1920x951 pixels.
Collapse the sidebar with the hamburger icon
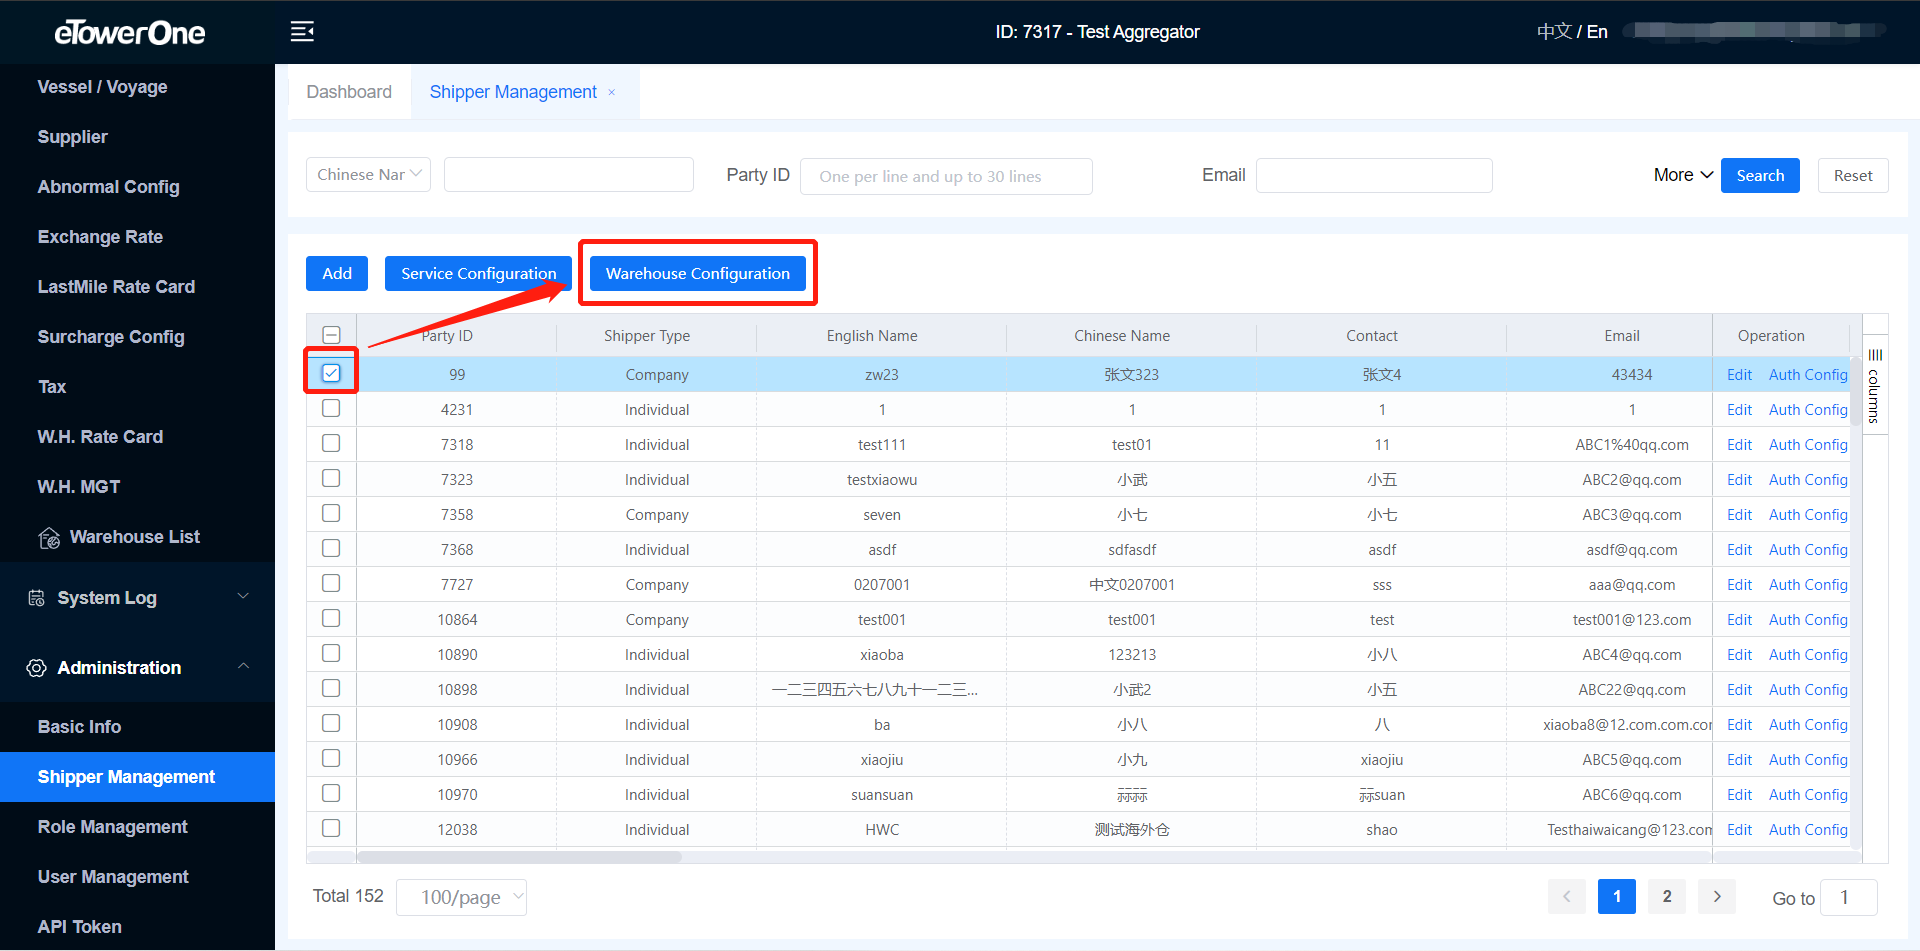[302, 32]
